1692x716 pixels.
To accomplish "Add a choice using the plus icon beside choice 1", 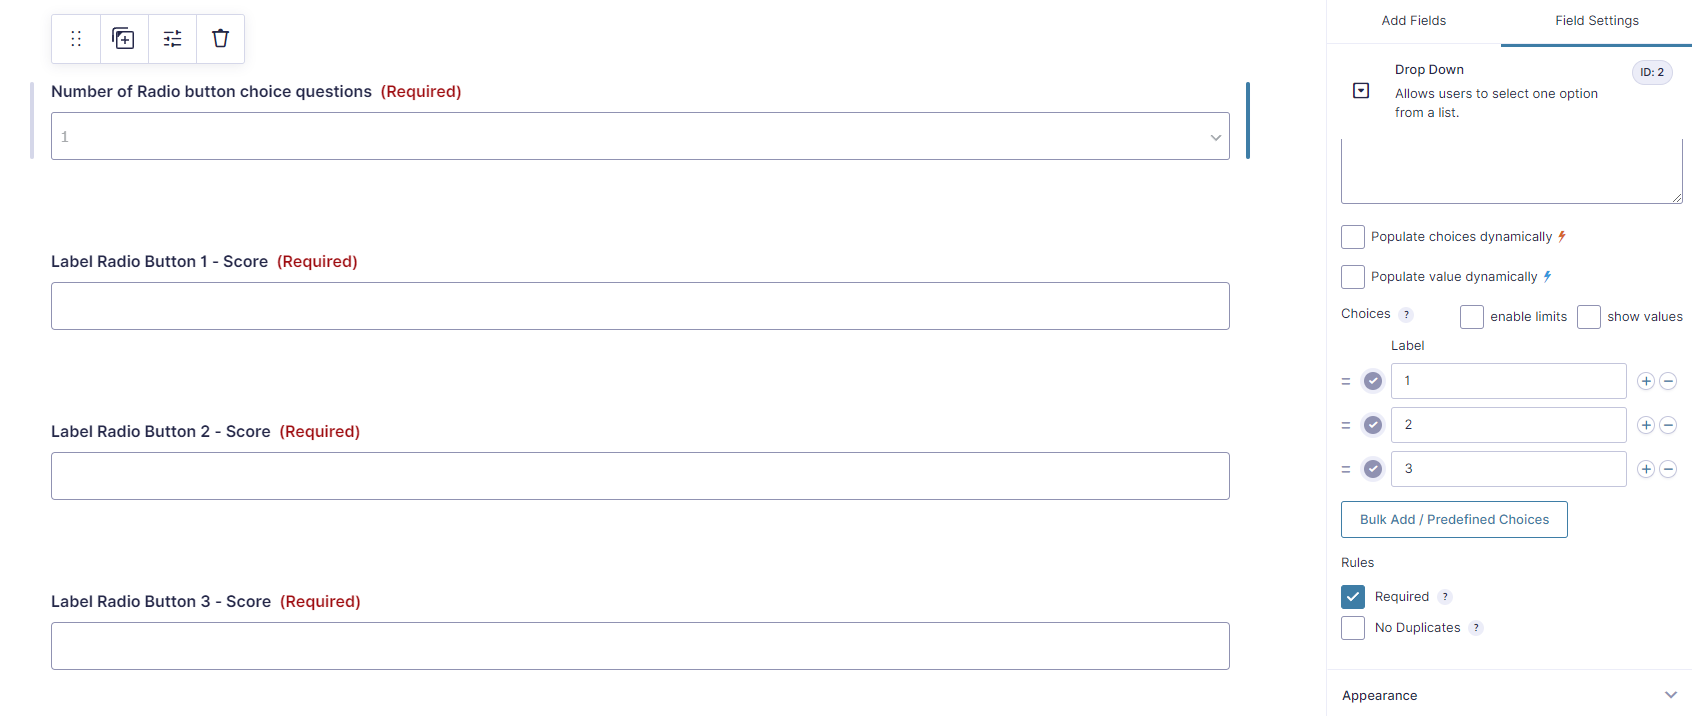I will click(1645, 381).
